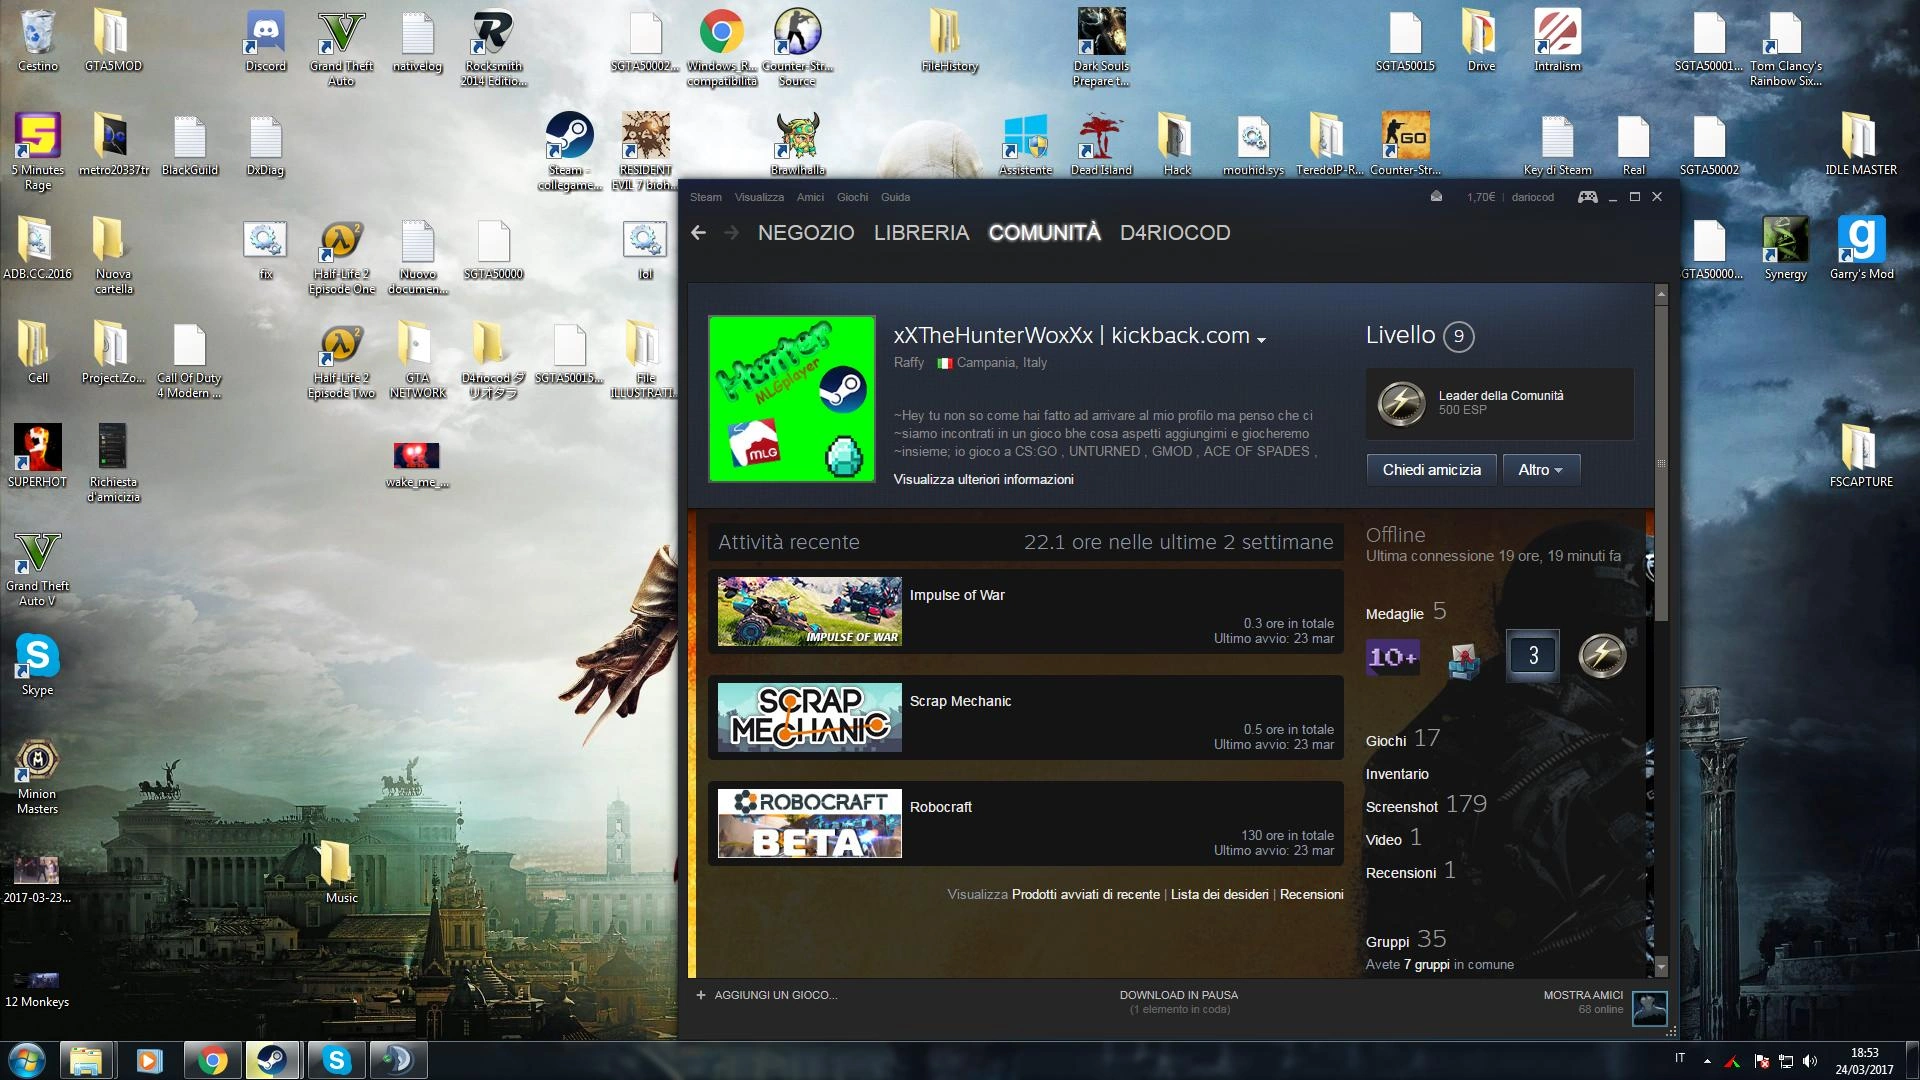
Task: Open the Guida menu
Action: click(x=895, y=197)
